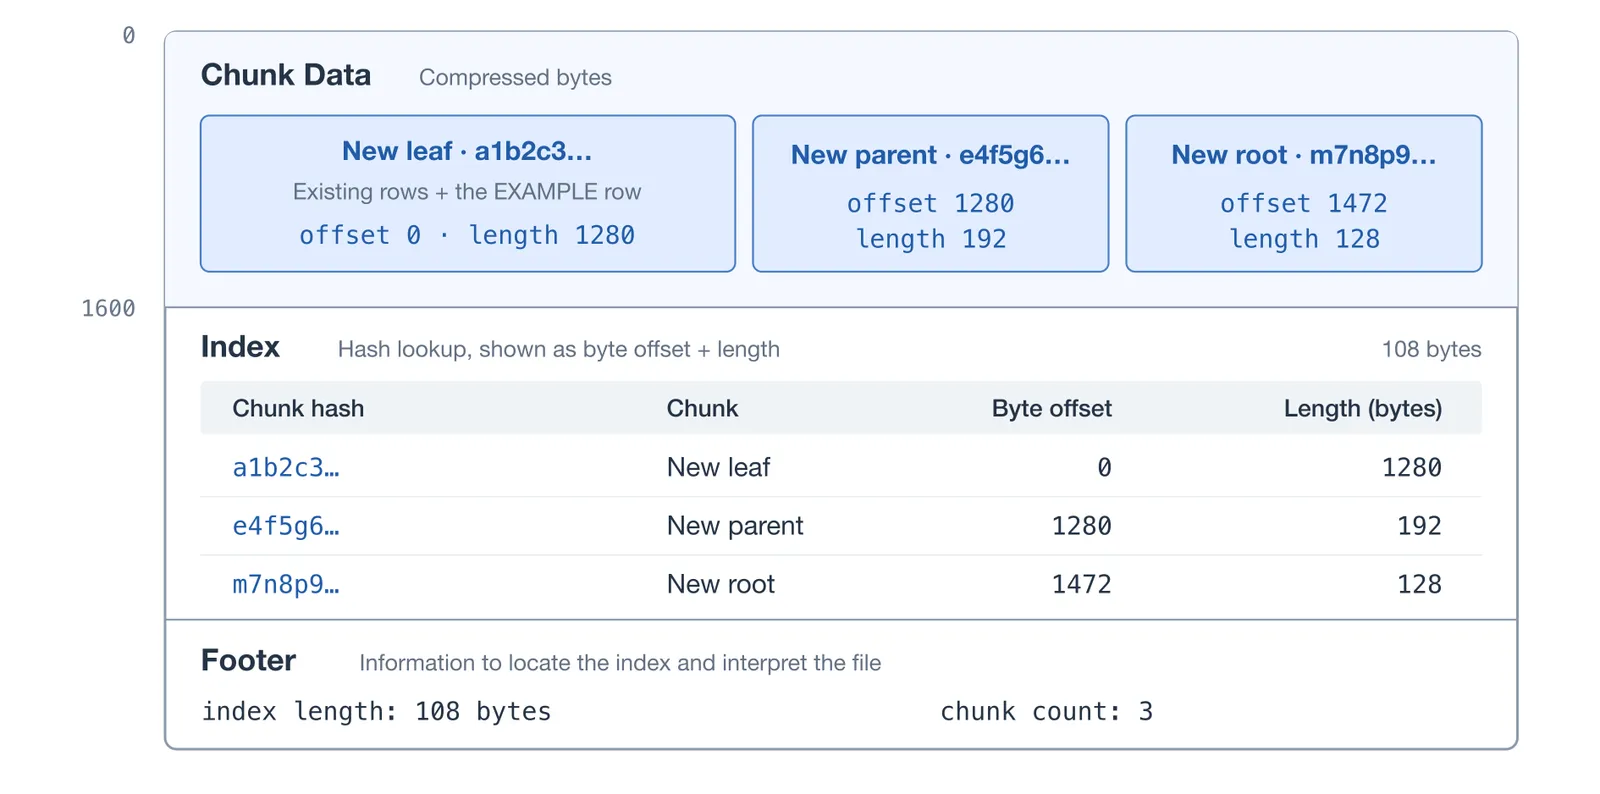Click byte offset '1472' in New root row

pos(1081,584)
